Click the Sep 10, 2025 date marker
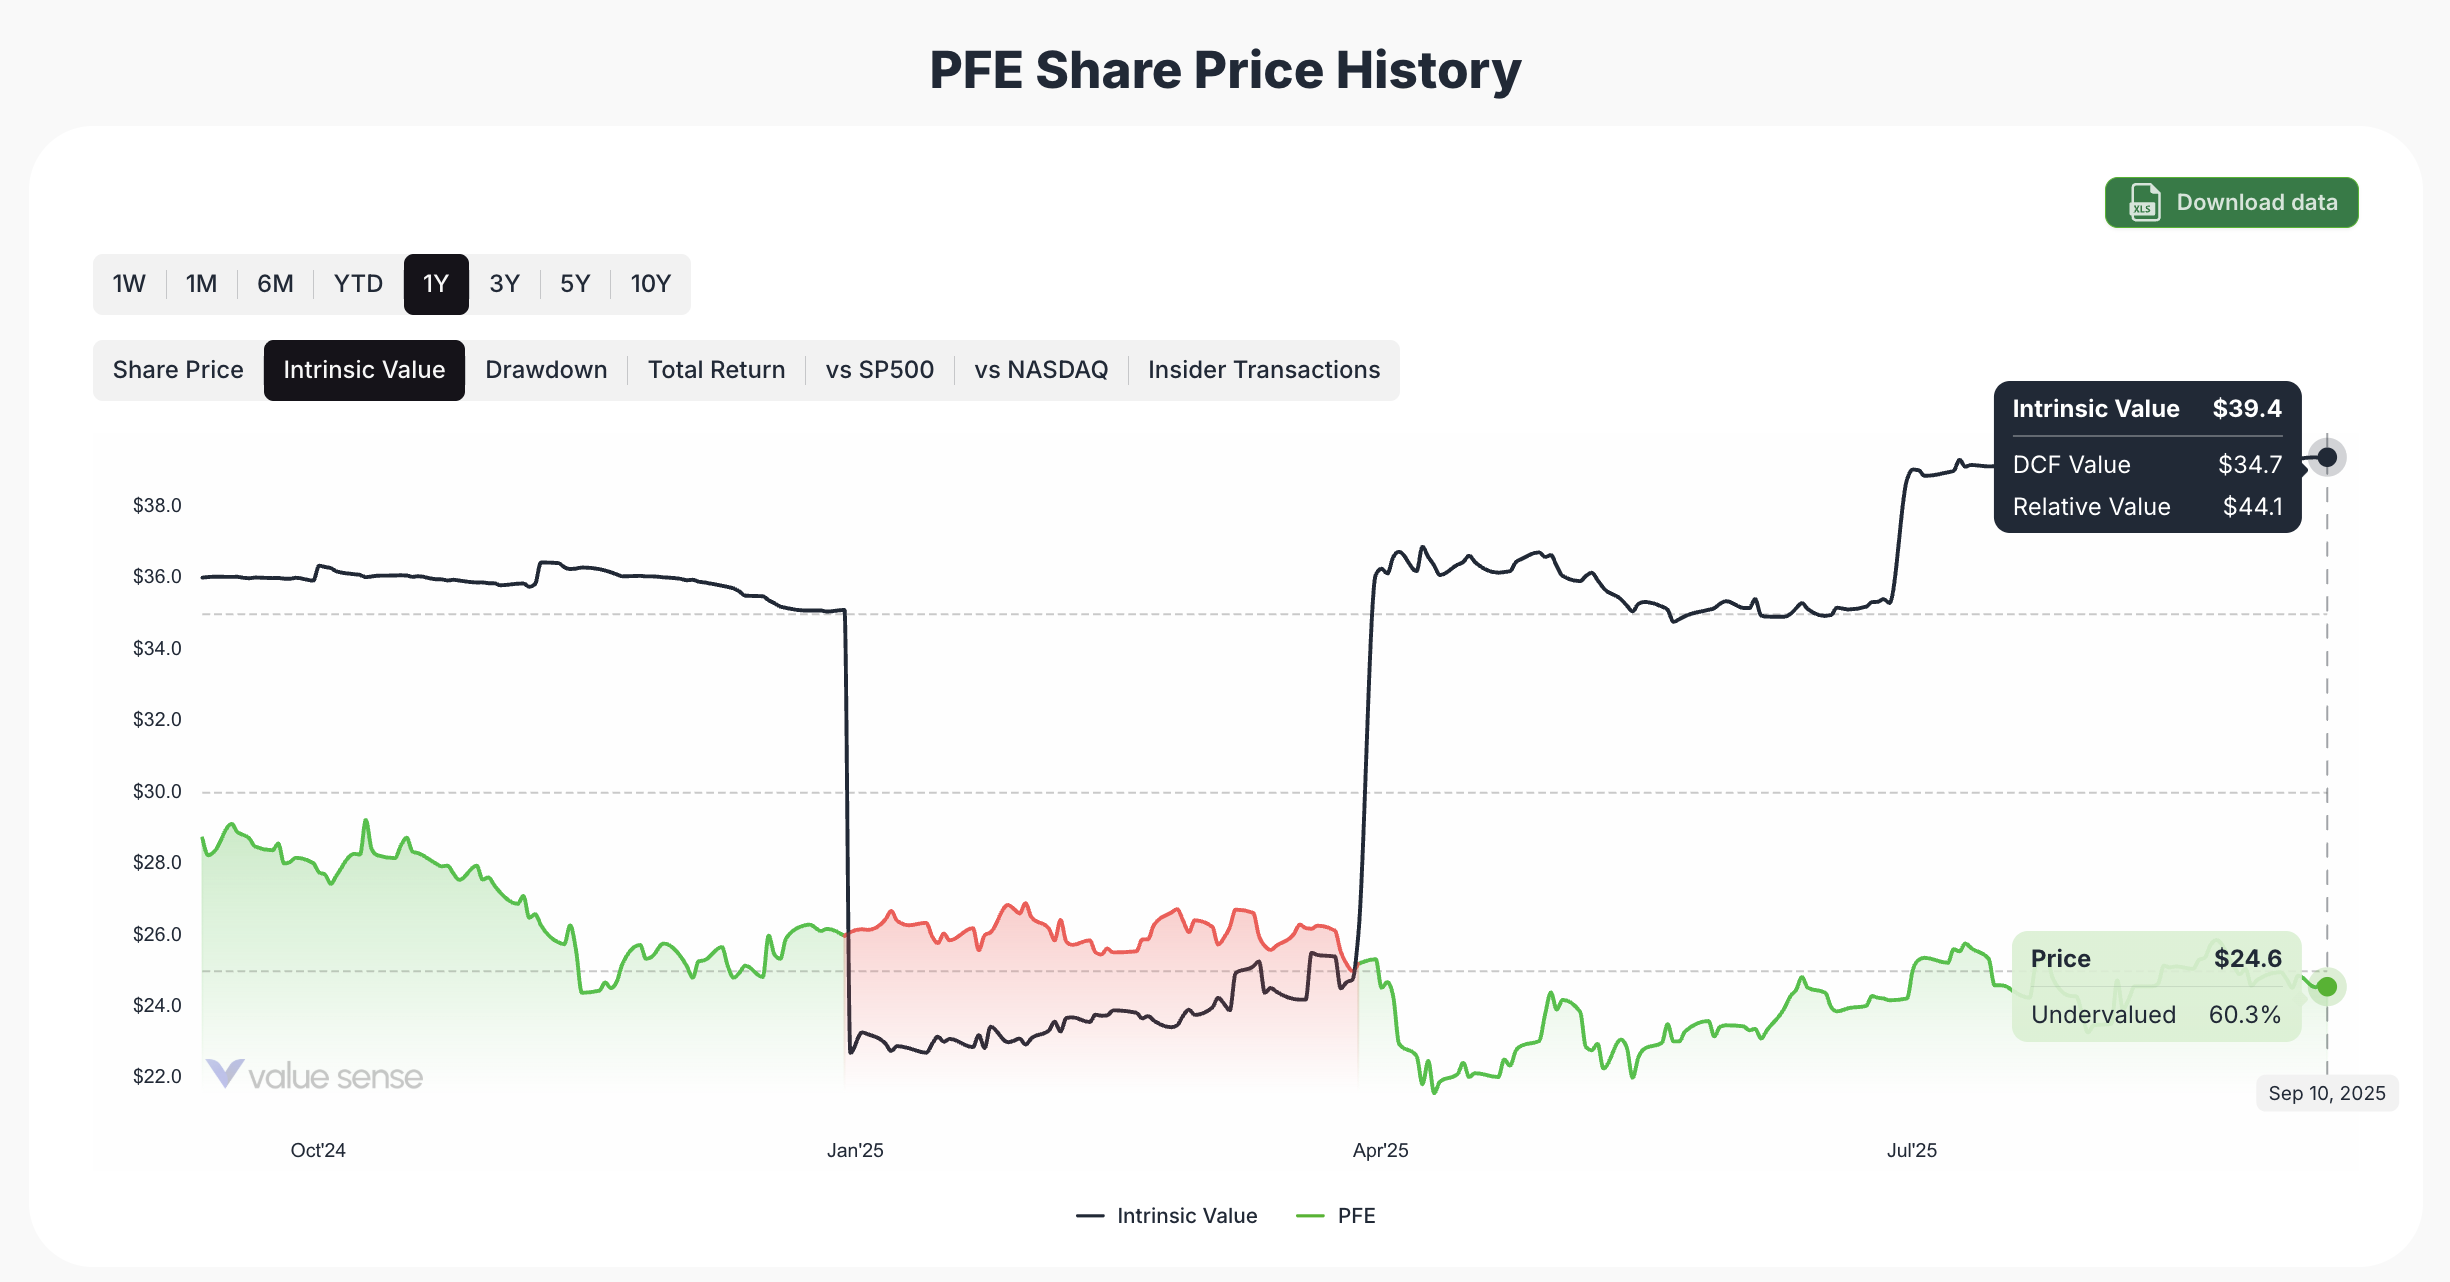This screenshot has height=1282, width=2450. (x=2327, y=1093)
